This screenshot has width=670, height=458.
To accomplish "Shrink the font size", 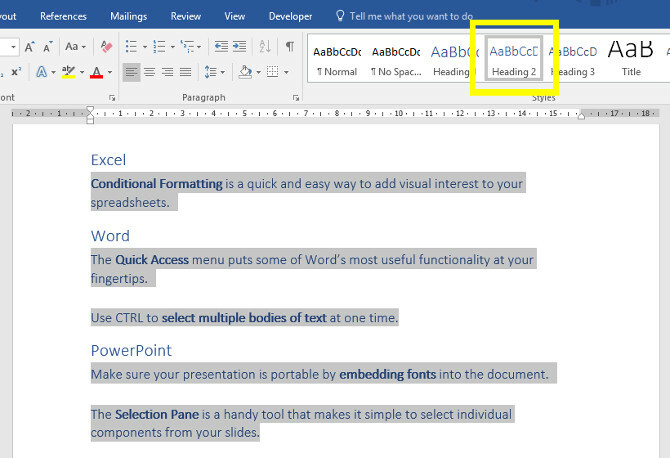I will click(x=47, y=47).
